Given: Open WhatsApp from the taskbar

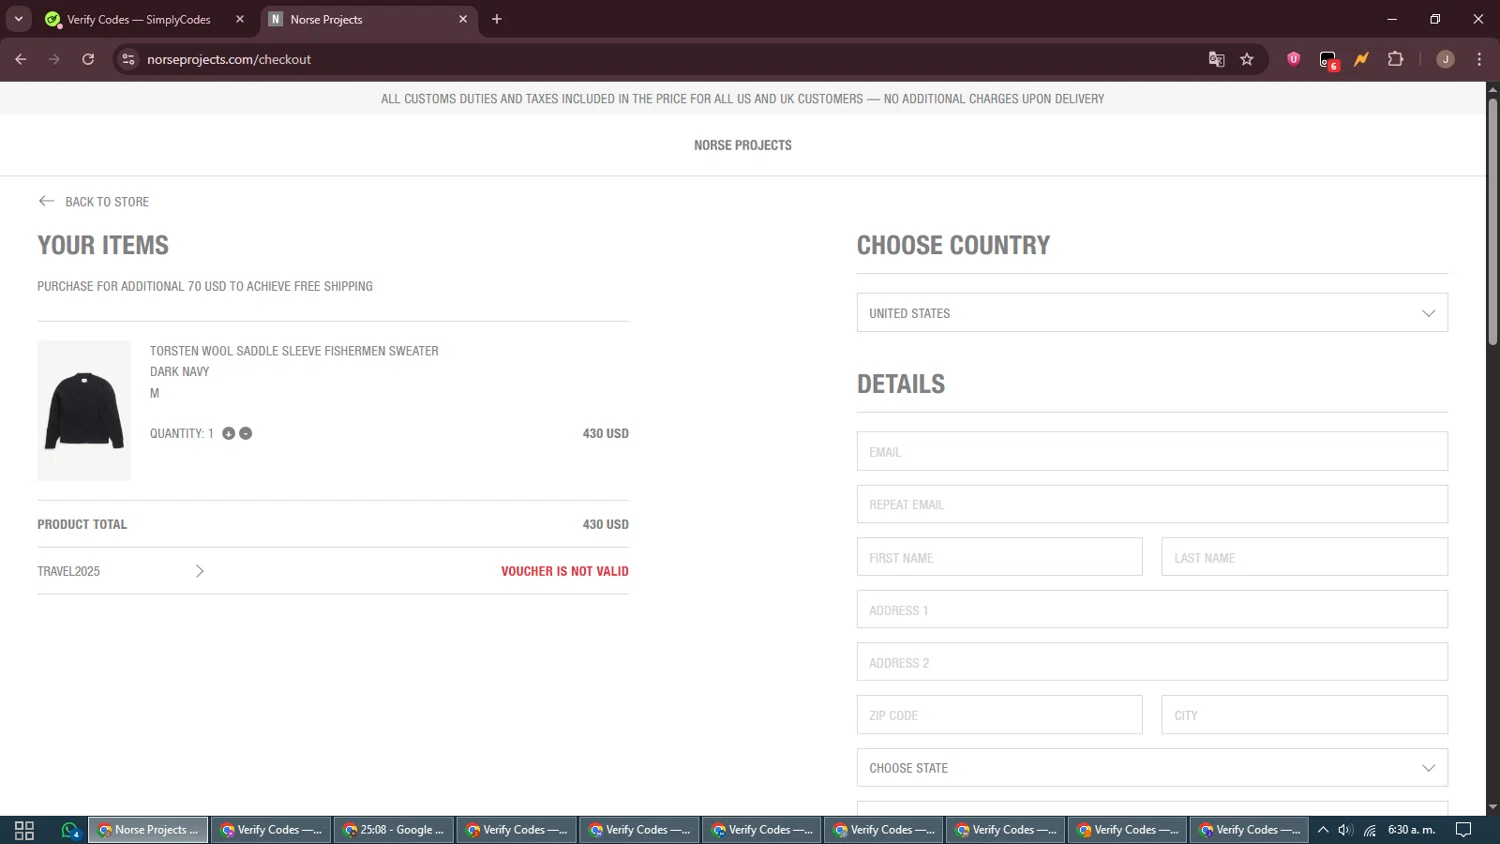Looking at the screenshot, I should coord(69,830).
